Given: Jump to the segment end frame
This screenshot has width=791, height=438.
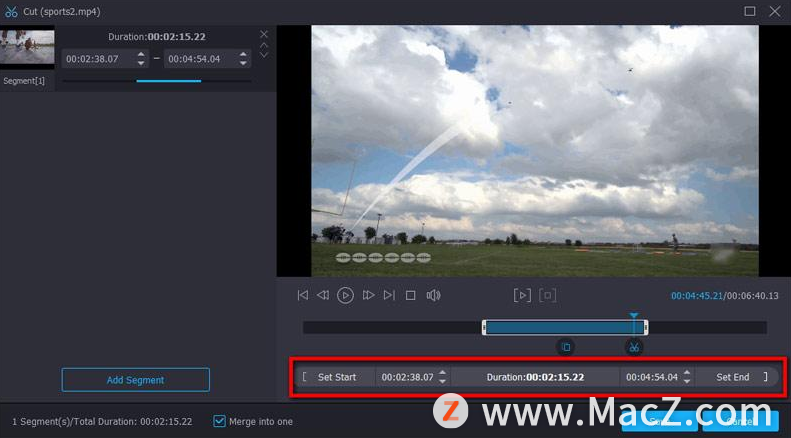Looking at the screenshot, I should [x=389, y=295].
